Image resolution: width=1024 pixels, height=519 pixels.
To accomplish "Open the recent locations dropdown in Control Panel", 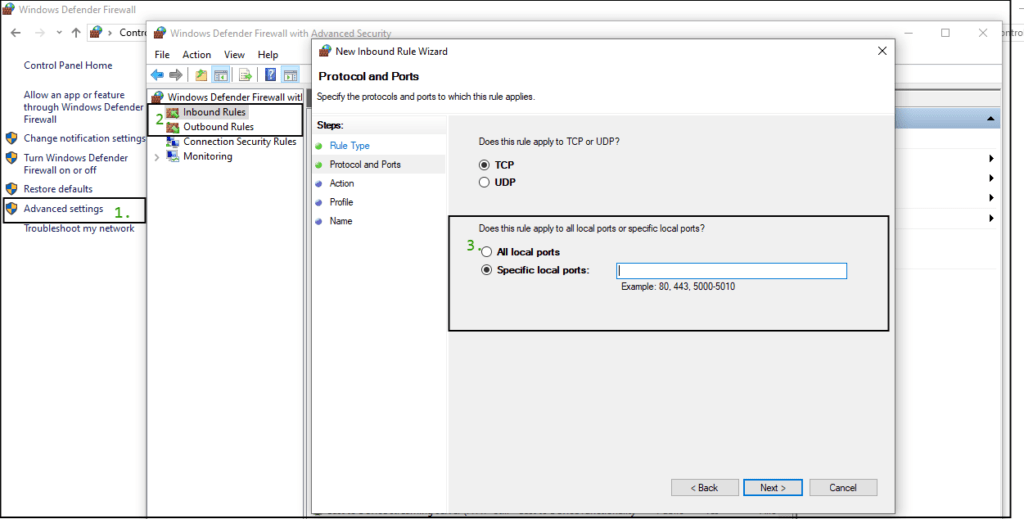I will tap(59, 32).
